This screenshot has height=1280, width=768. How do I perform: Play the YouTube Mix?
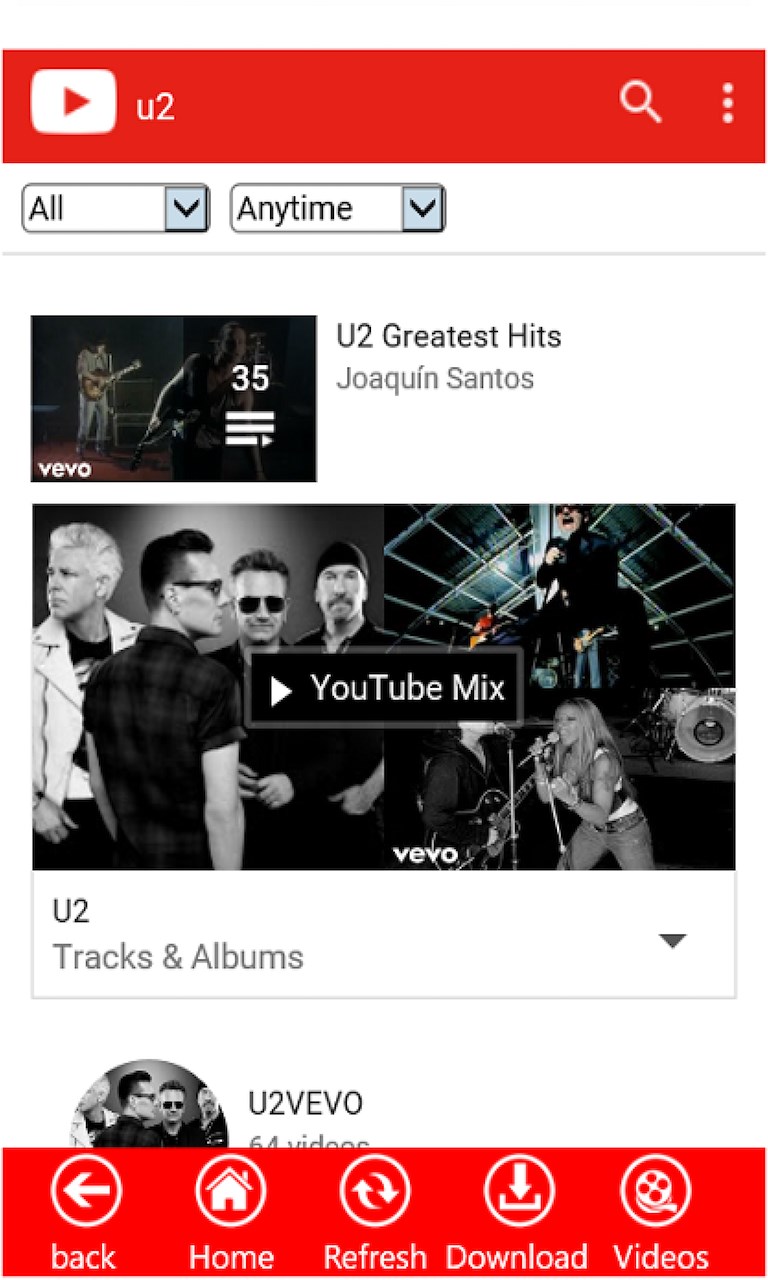385,688
